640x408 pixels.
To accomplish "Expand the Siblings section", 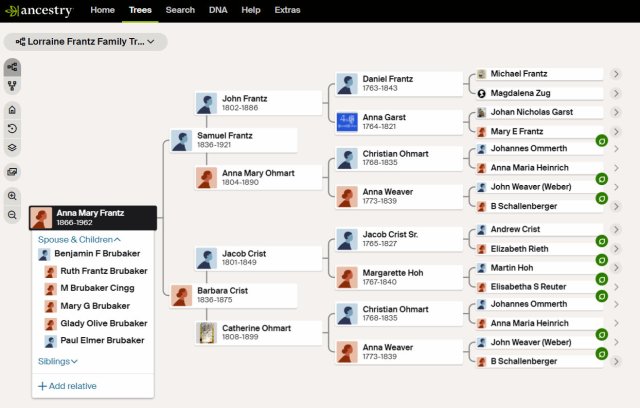I will (x=58, y=361).
